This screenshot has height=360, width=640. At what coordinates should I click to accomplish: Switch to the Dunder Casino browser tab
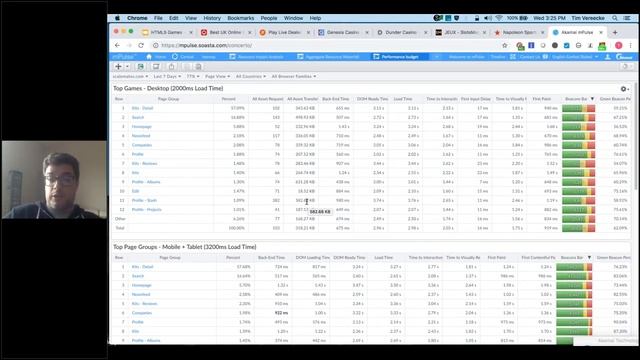coord(402,32)
